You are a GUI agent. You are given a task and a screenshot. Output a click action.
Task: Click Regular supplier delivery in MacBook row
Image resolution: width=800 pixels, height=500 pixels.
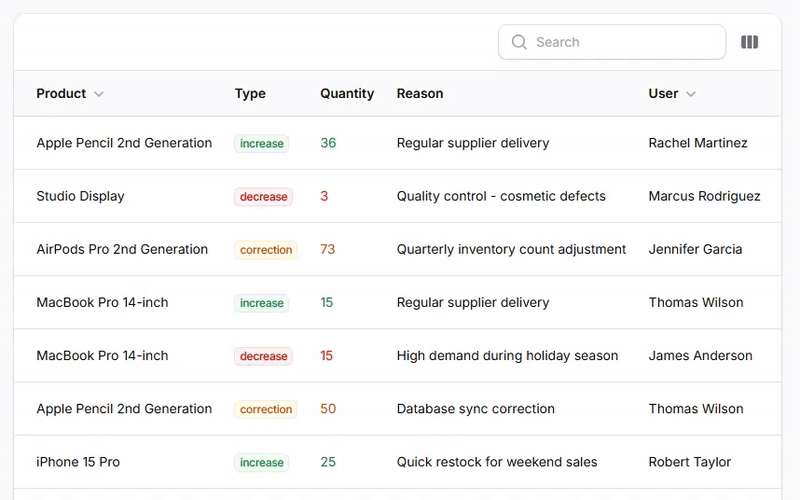(x=473, y=302)
